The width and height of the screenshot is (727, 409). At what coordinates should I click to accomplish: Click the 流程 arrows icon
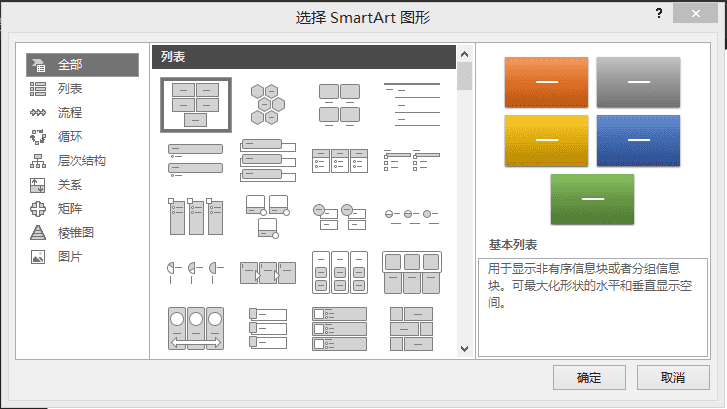click(x=38, y=113)
